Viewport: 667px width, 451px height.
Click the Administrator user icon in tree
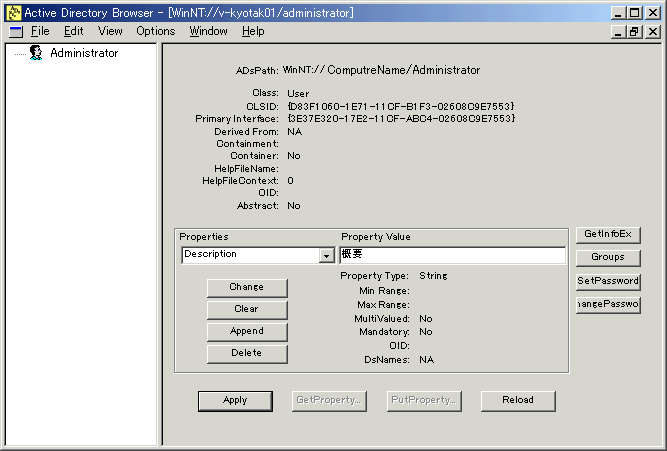click(36, 53)
